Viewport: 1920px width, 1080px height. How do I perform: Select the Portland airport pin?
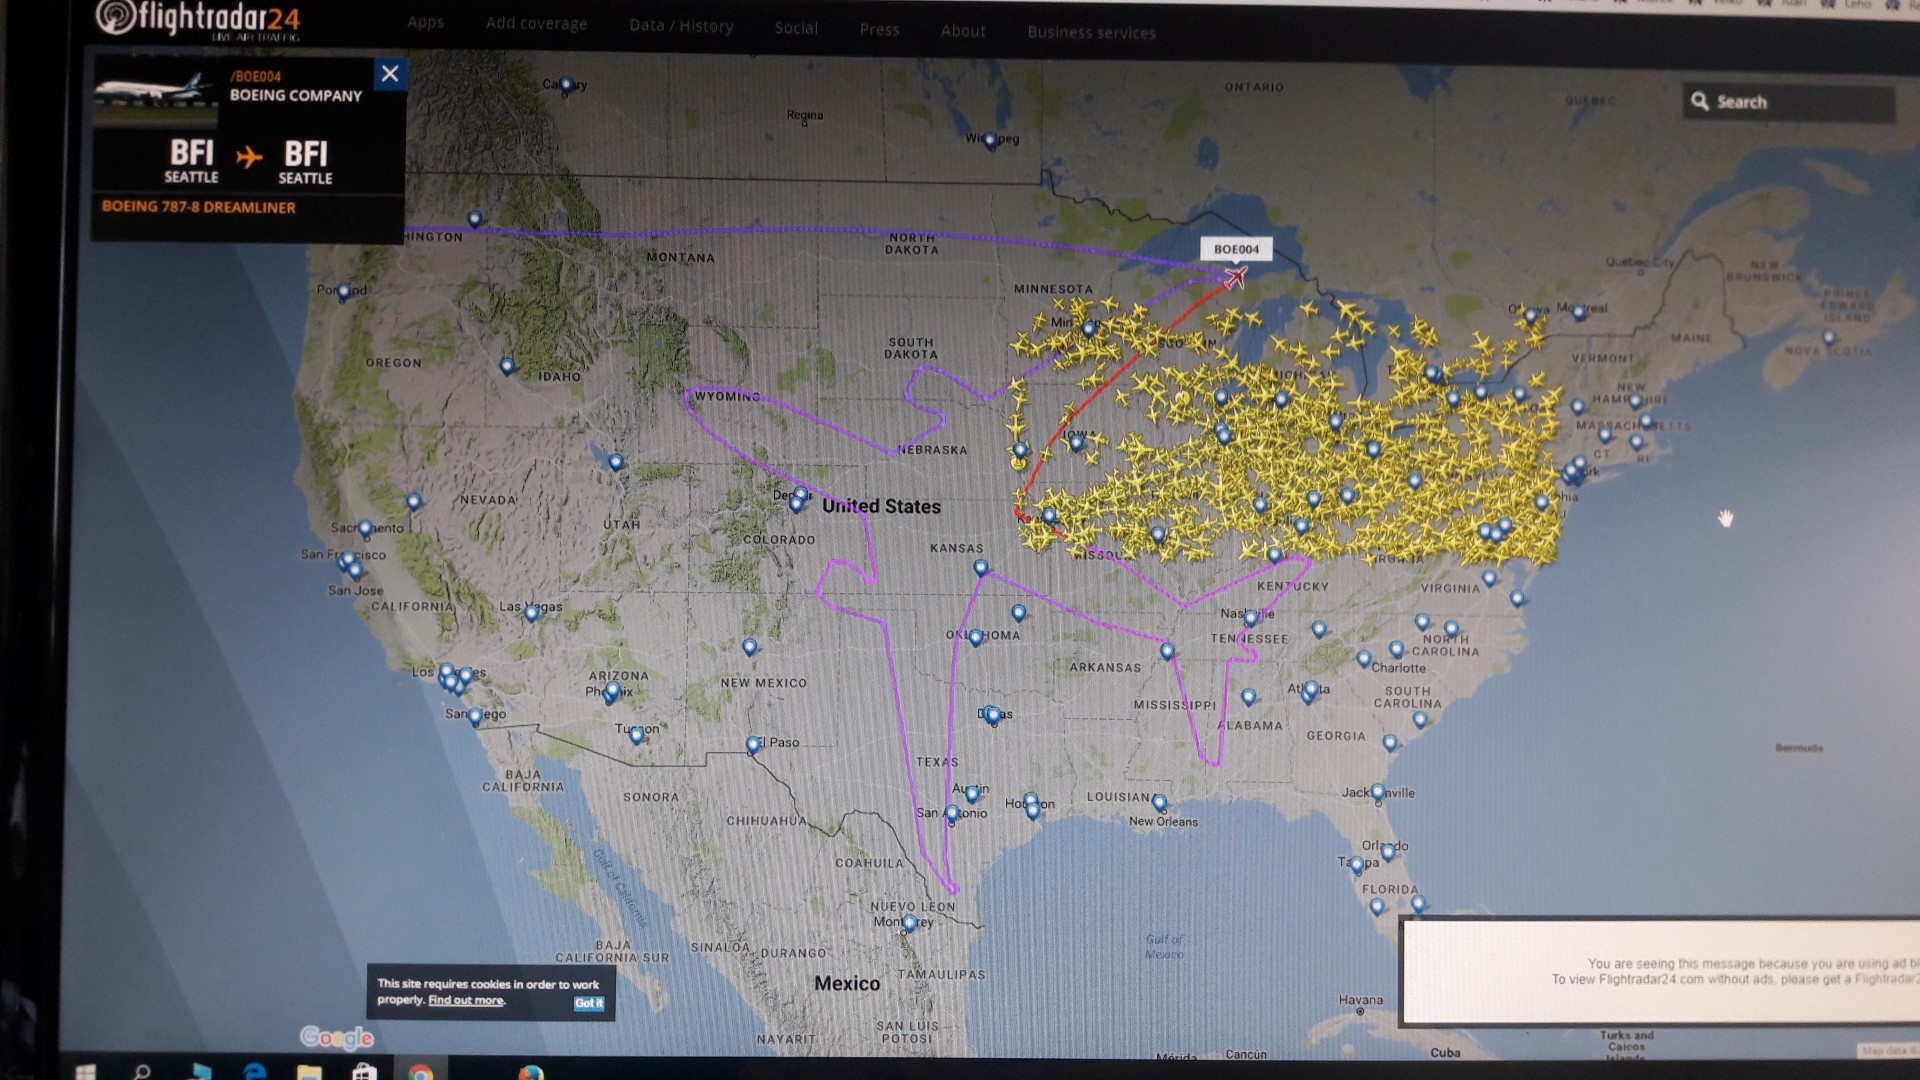344,292
